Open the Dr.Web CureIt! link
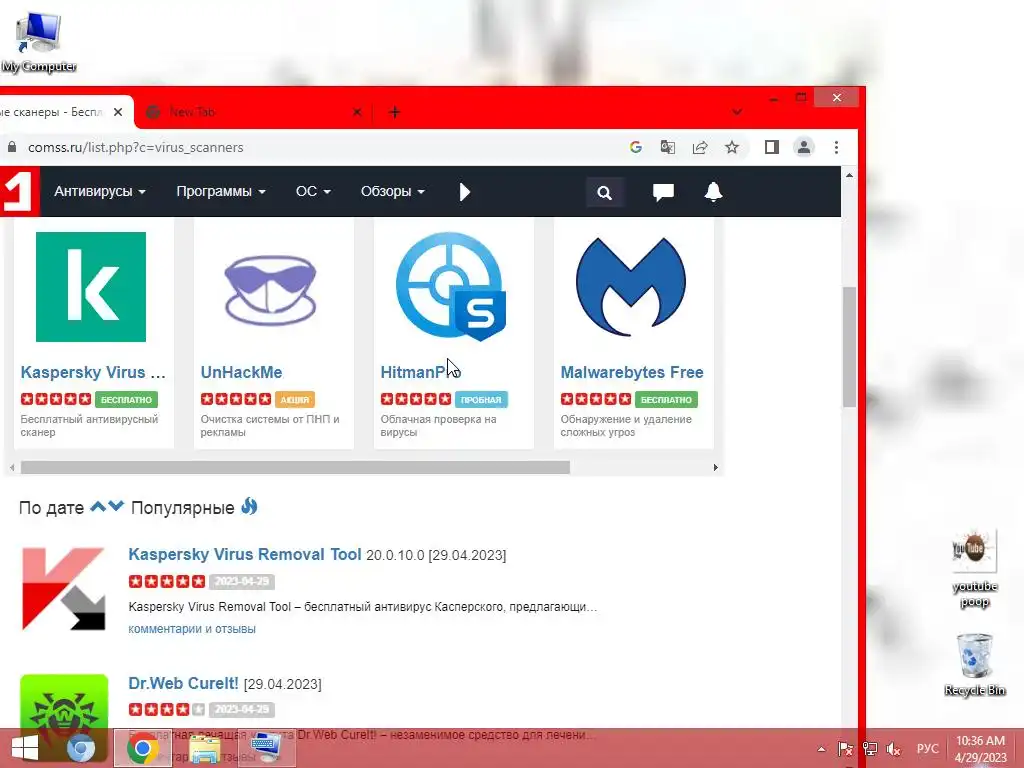 [184, 684]
